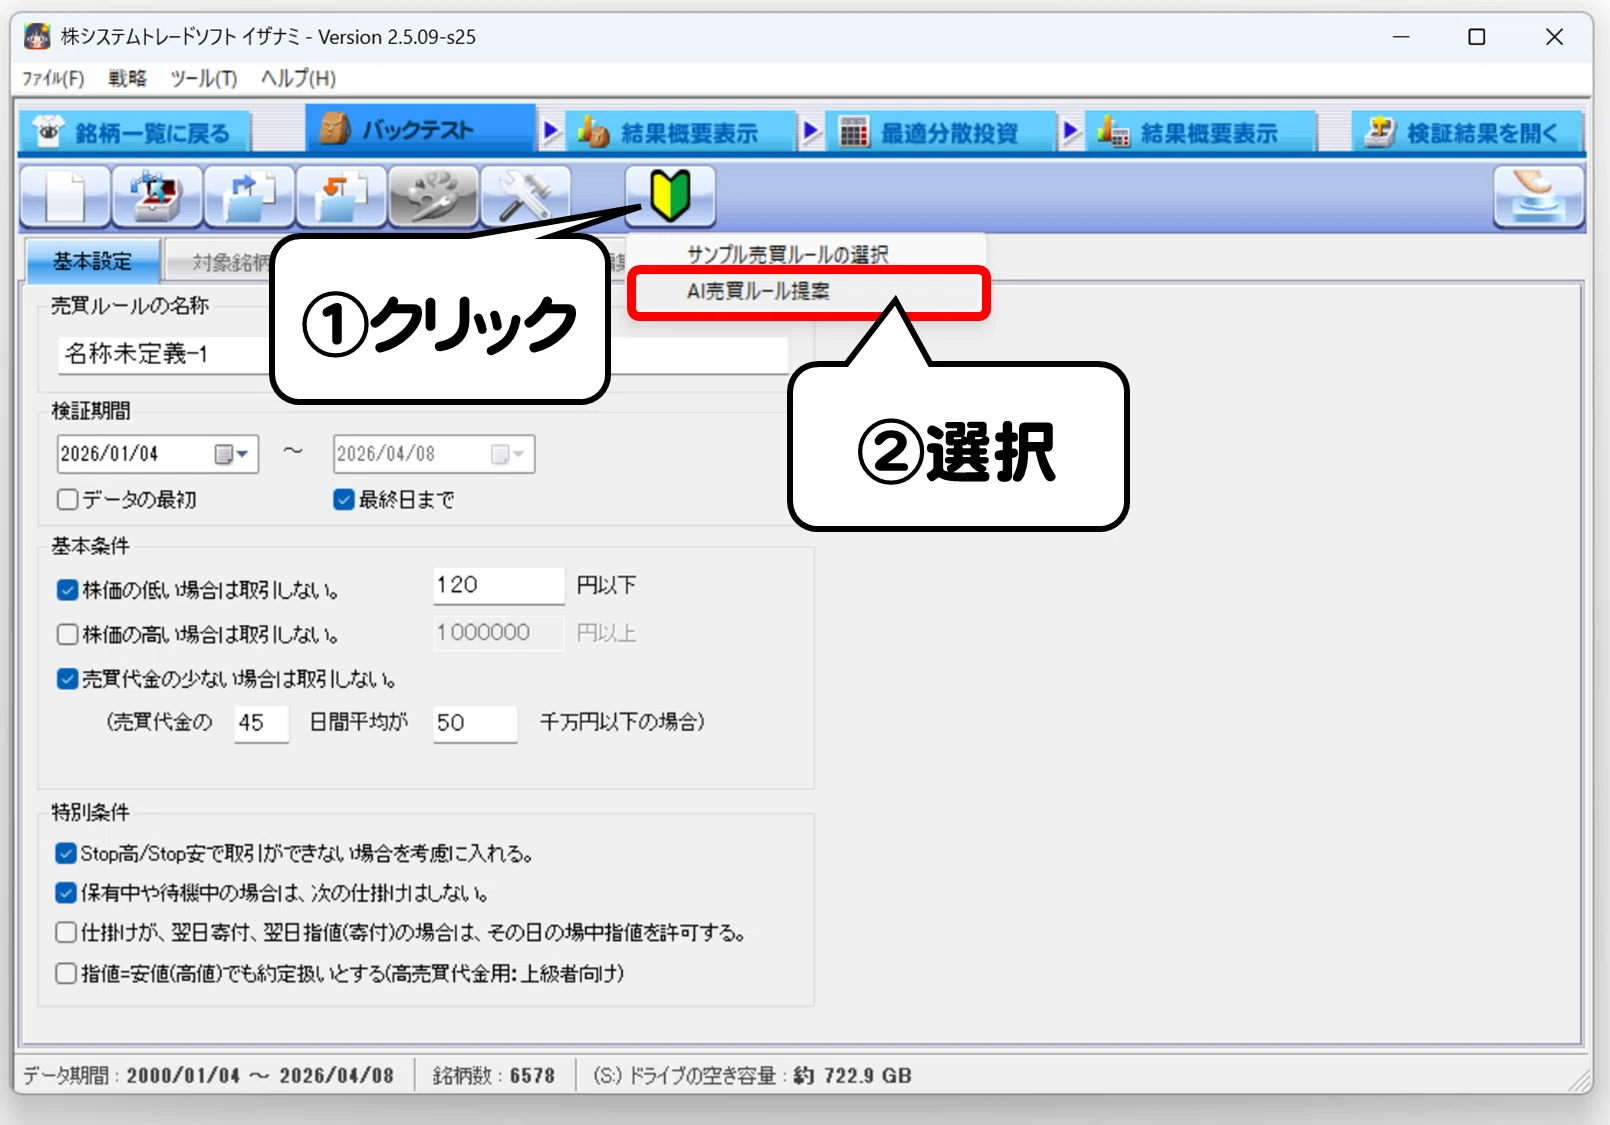Click the green-yellow beginner mark icon
The image size is (1610, 1125).
(670, 196)
